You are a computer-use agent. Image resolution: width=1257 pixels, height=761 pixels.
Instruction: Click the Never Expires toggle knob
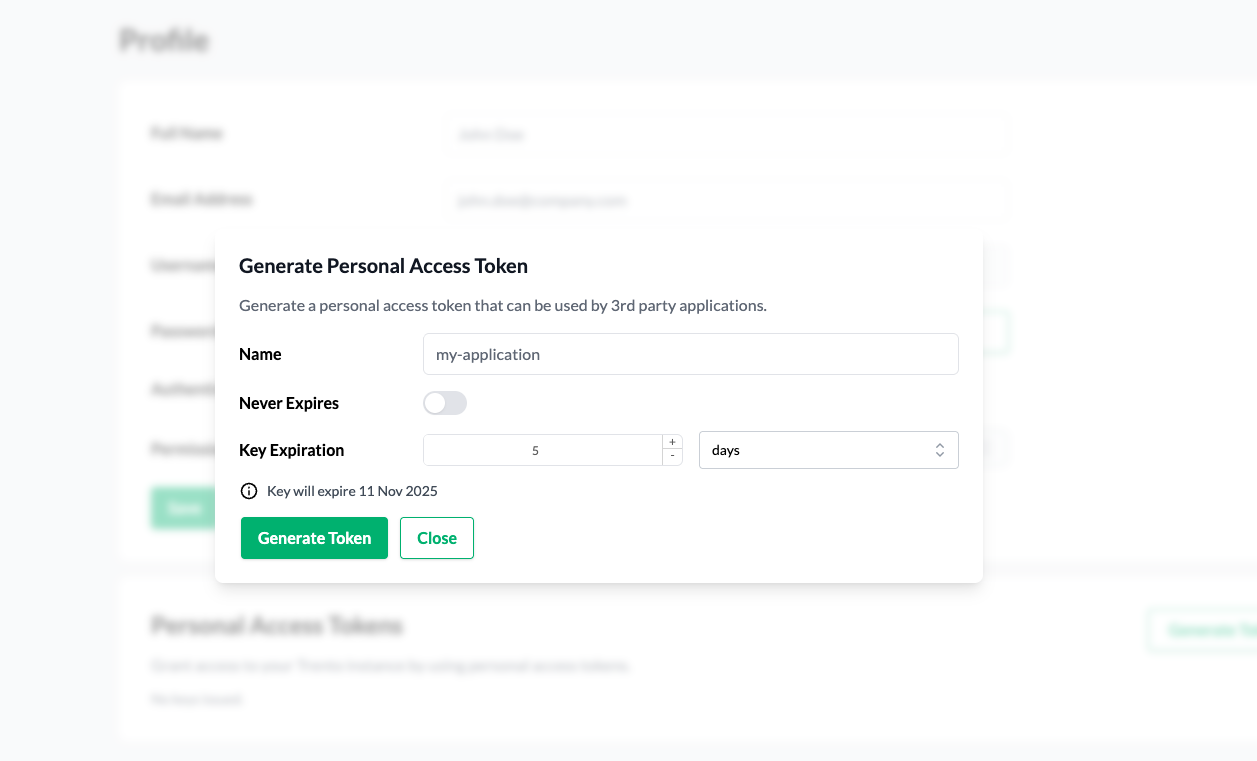point(436,402)
